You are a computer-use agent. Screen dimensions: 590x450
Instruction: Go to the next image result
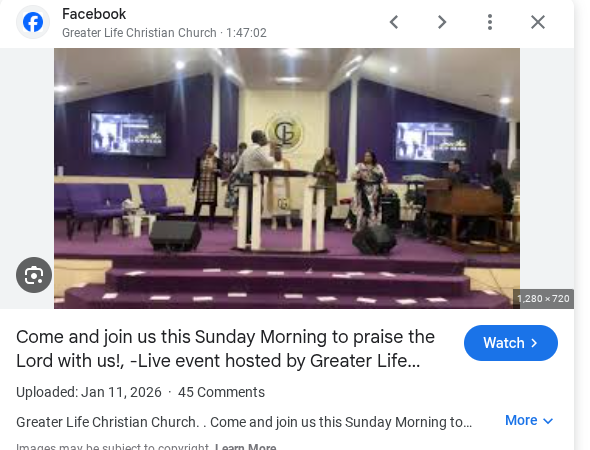click(442, 22)
